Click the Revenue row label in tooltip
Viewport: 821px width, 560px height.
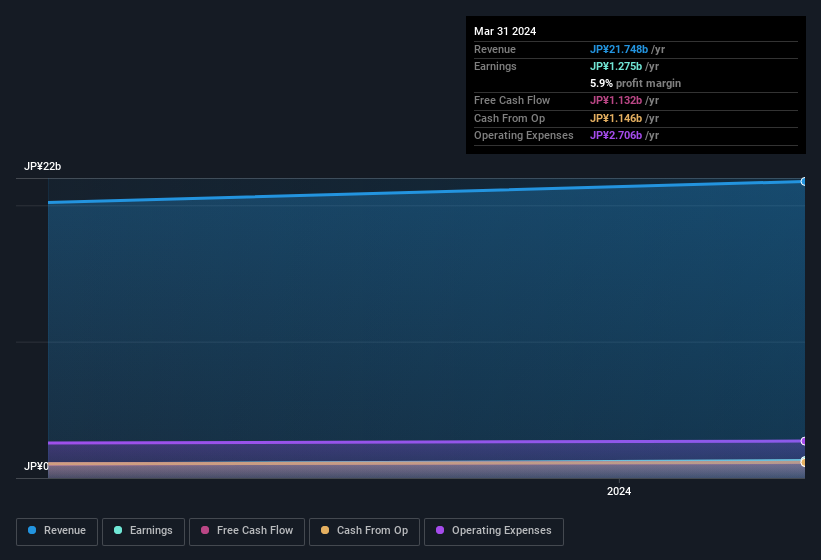pyautogui.click(x=495, y=49)
